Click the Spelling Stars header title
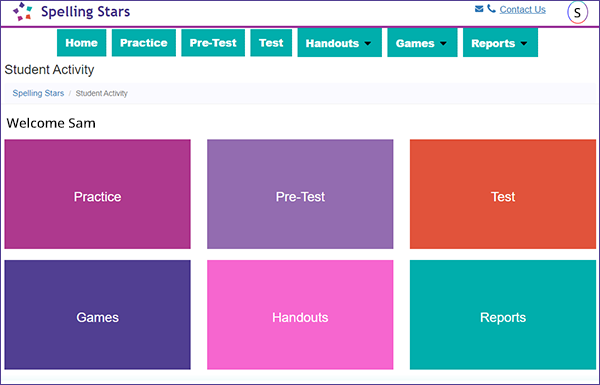The height and width of the screenshot is (385, 600). coord(85,12)
